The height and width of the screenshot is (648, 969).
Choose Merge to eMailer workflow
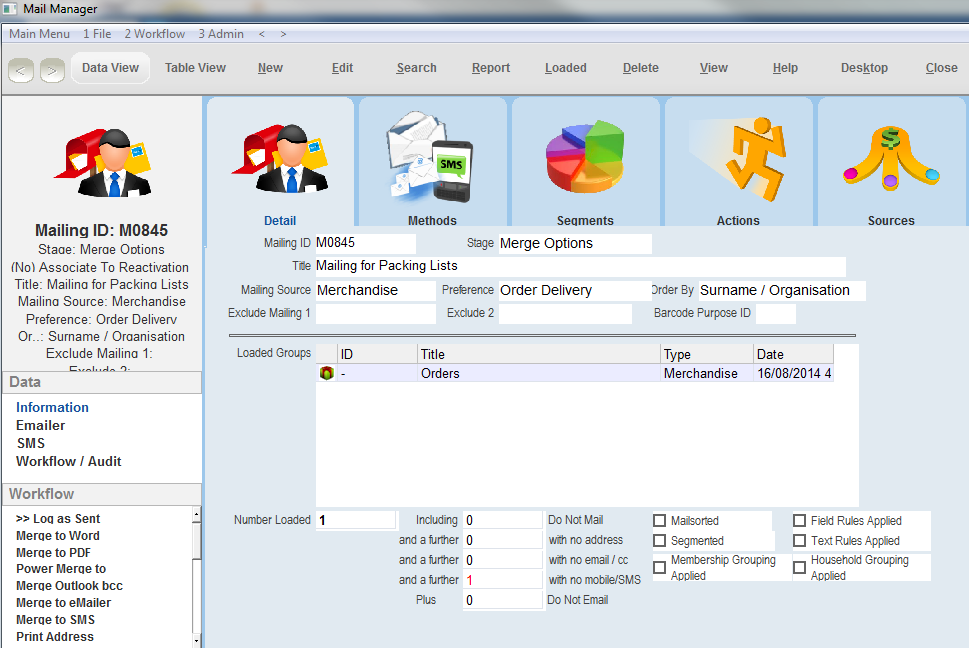tap(64, 603)
